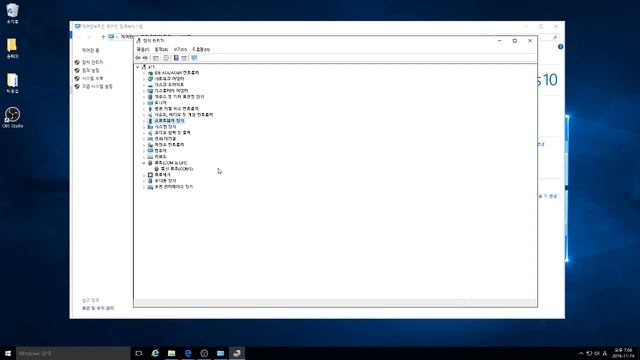640x360 pixels.
Task: Scan for hardware changes with monitor toolbar icon
Action: coord(194,58)
